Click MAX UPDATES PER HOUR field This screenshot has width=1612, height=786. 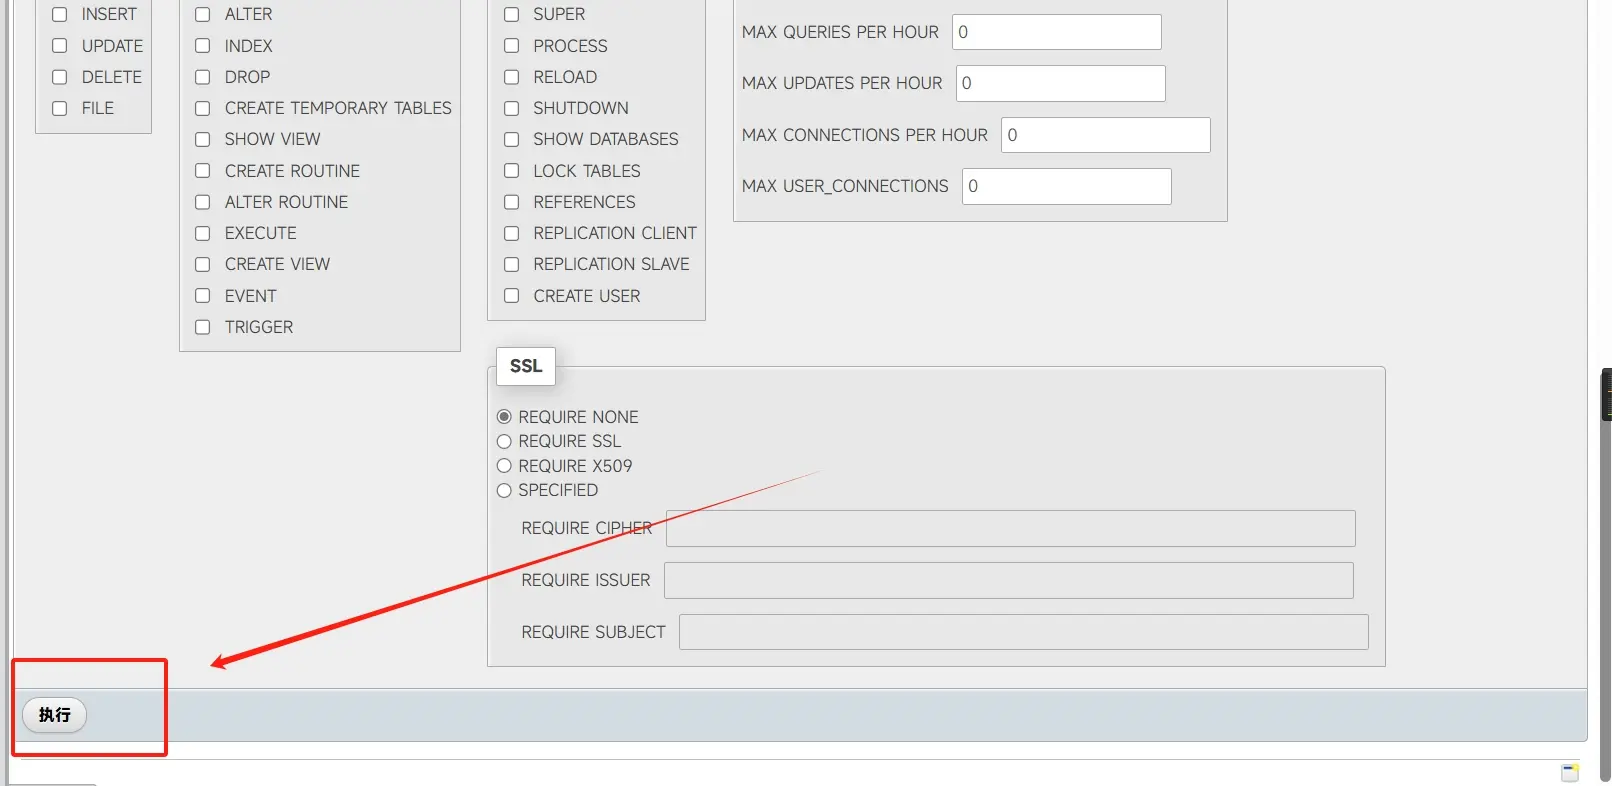1061,83
